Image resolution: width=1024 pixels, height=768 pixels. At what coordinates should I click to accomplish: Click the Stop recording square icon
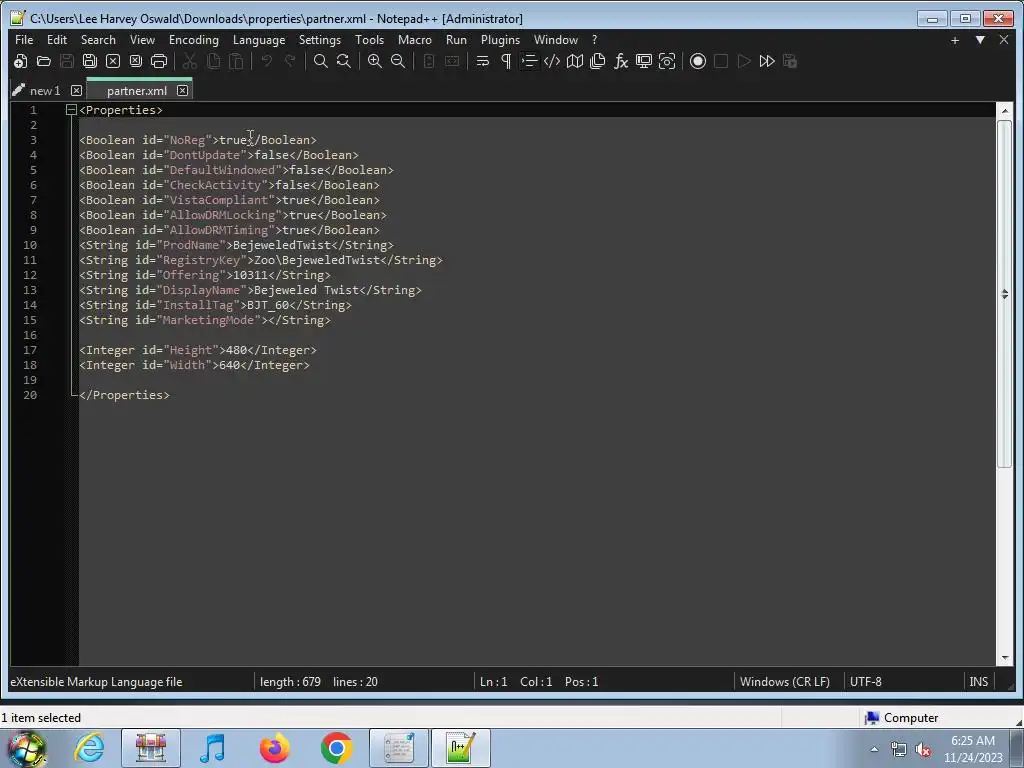721,61
